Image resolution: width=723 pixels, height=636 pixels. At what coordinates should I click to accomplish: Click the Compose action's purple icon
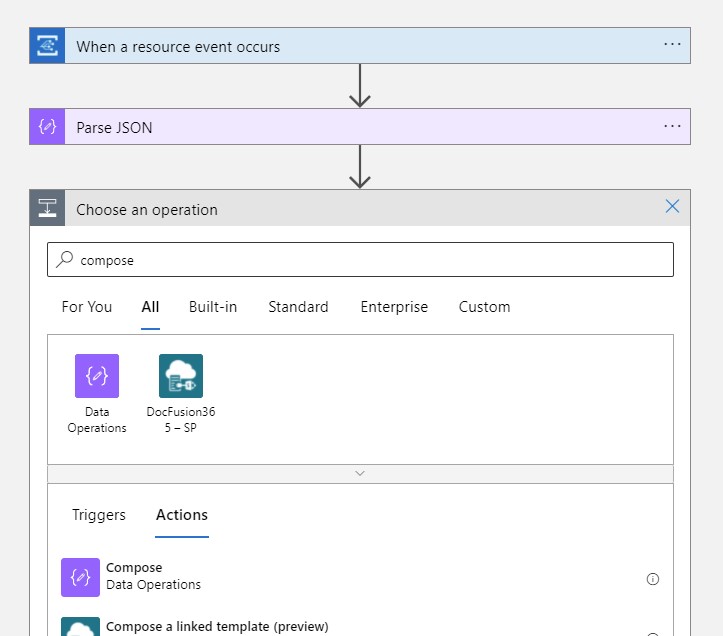(80, 577)
